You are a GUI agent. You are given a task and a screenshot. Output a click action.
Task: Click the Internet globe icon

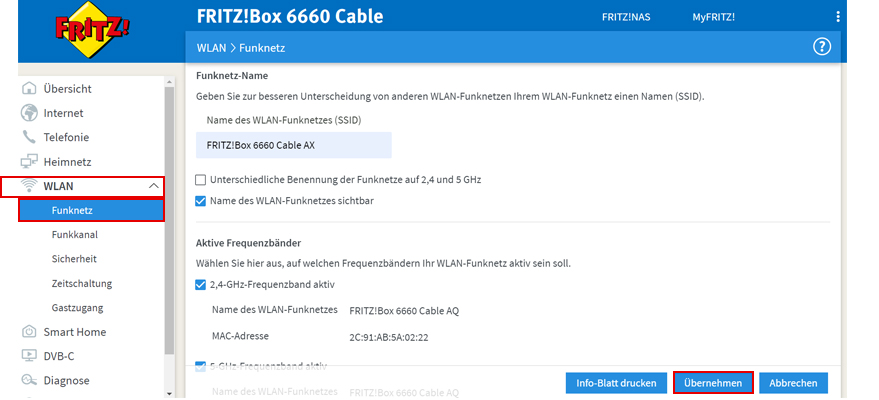pos(29,113)
